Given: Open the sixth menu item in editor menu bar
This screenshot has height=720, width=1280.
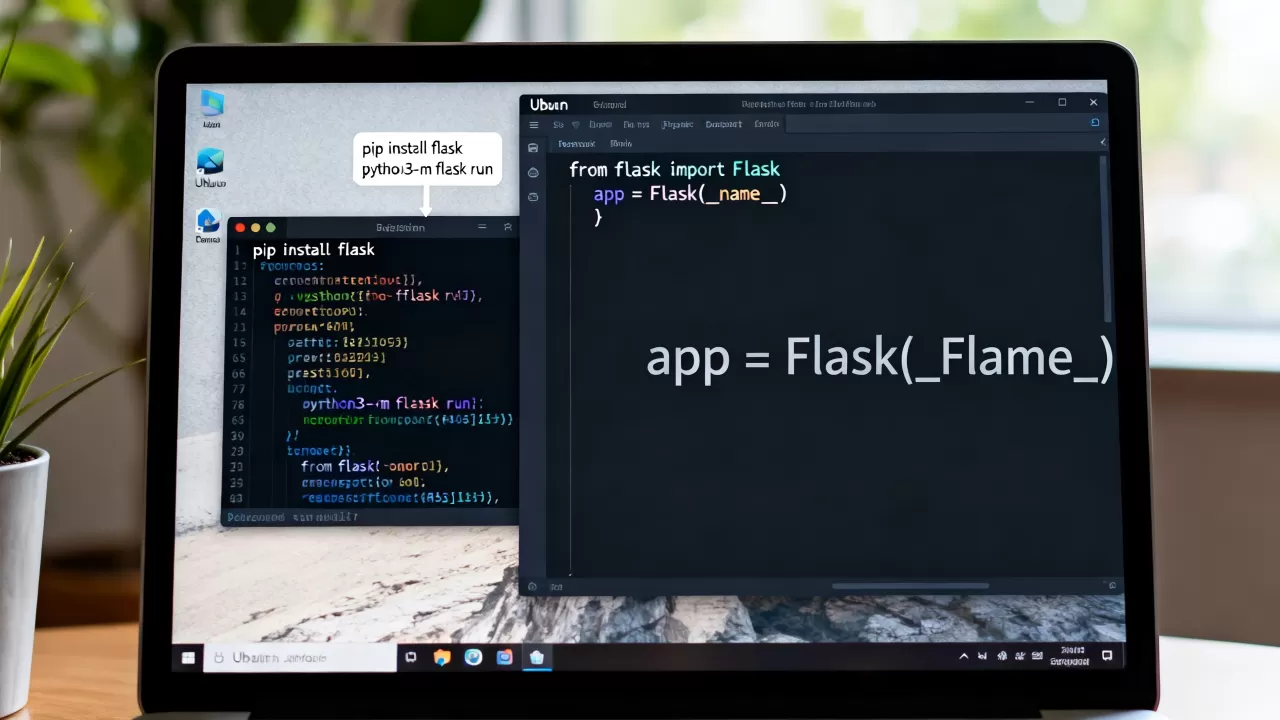Looking at the screenshot, I should 724,125.
